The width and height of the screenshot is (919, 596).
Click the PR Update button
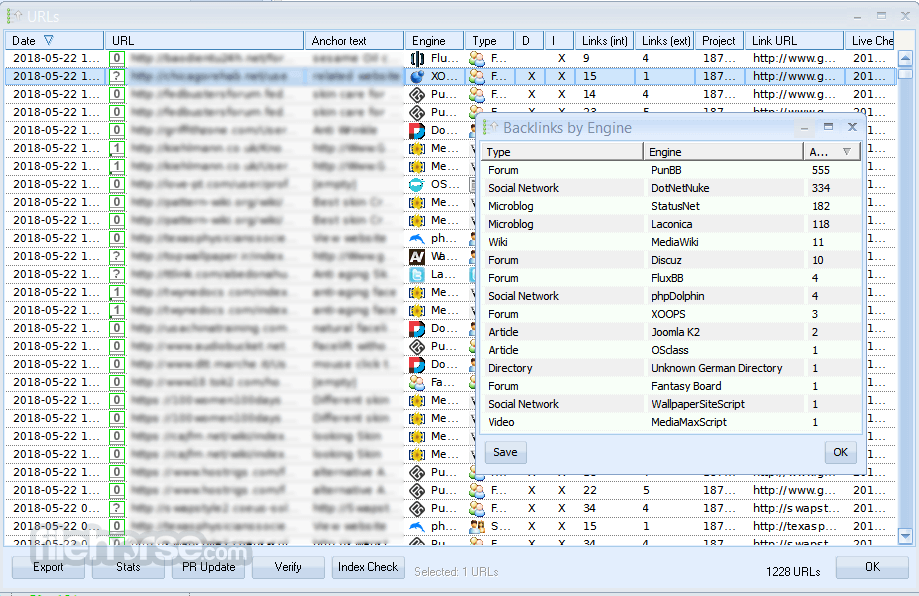coord(208,567)
